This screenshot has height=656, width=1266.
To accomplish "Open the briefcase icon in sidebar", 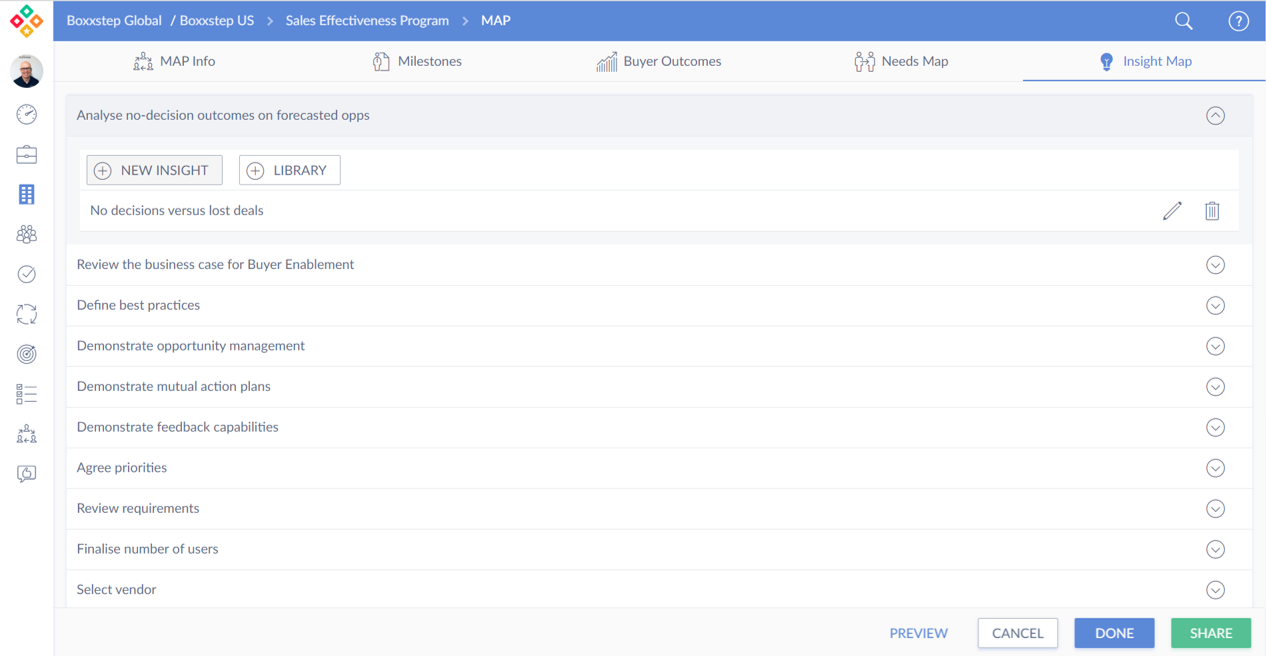I will click(27, 155).
